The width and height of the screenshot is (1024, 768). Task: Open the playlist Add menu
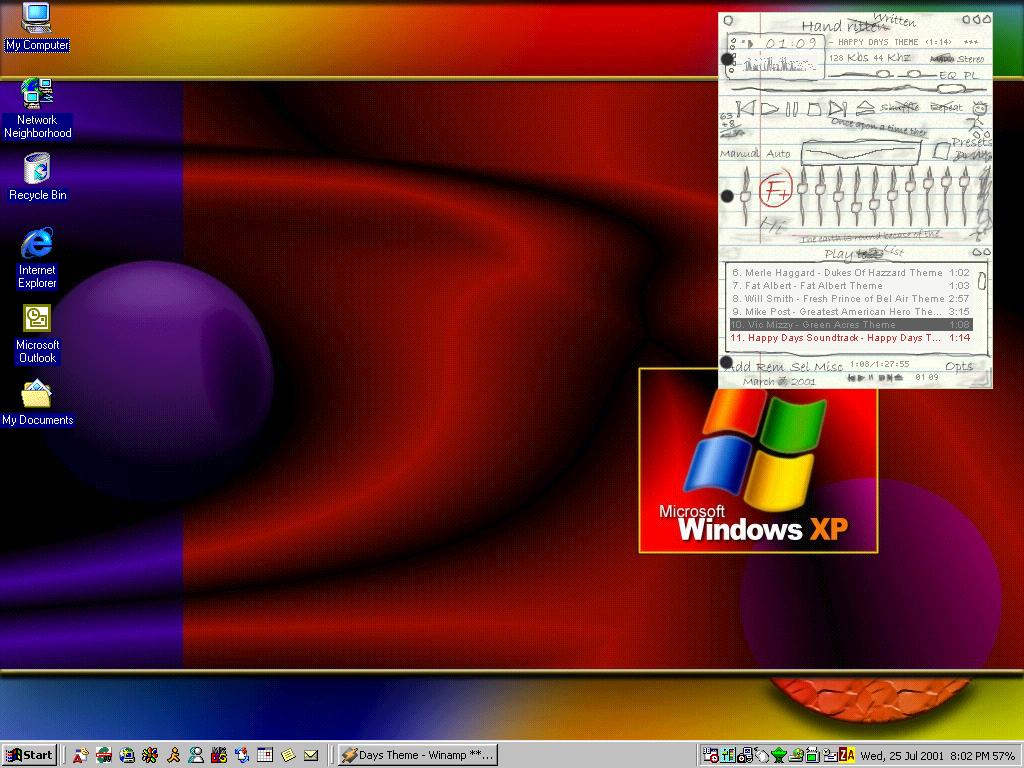[738, 367]
